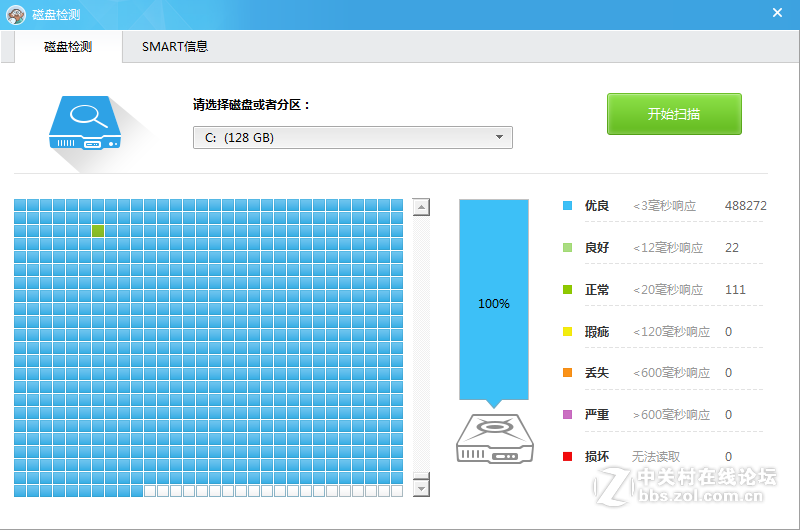Switch to the 磁盘检测 tab
800x530 pixels.
tap(68, 47)
